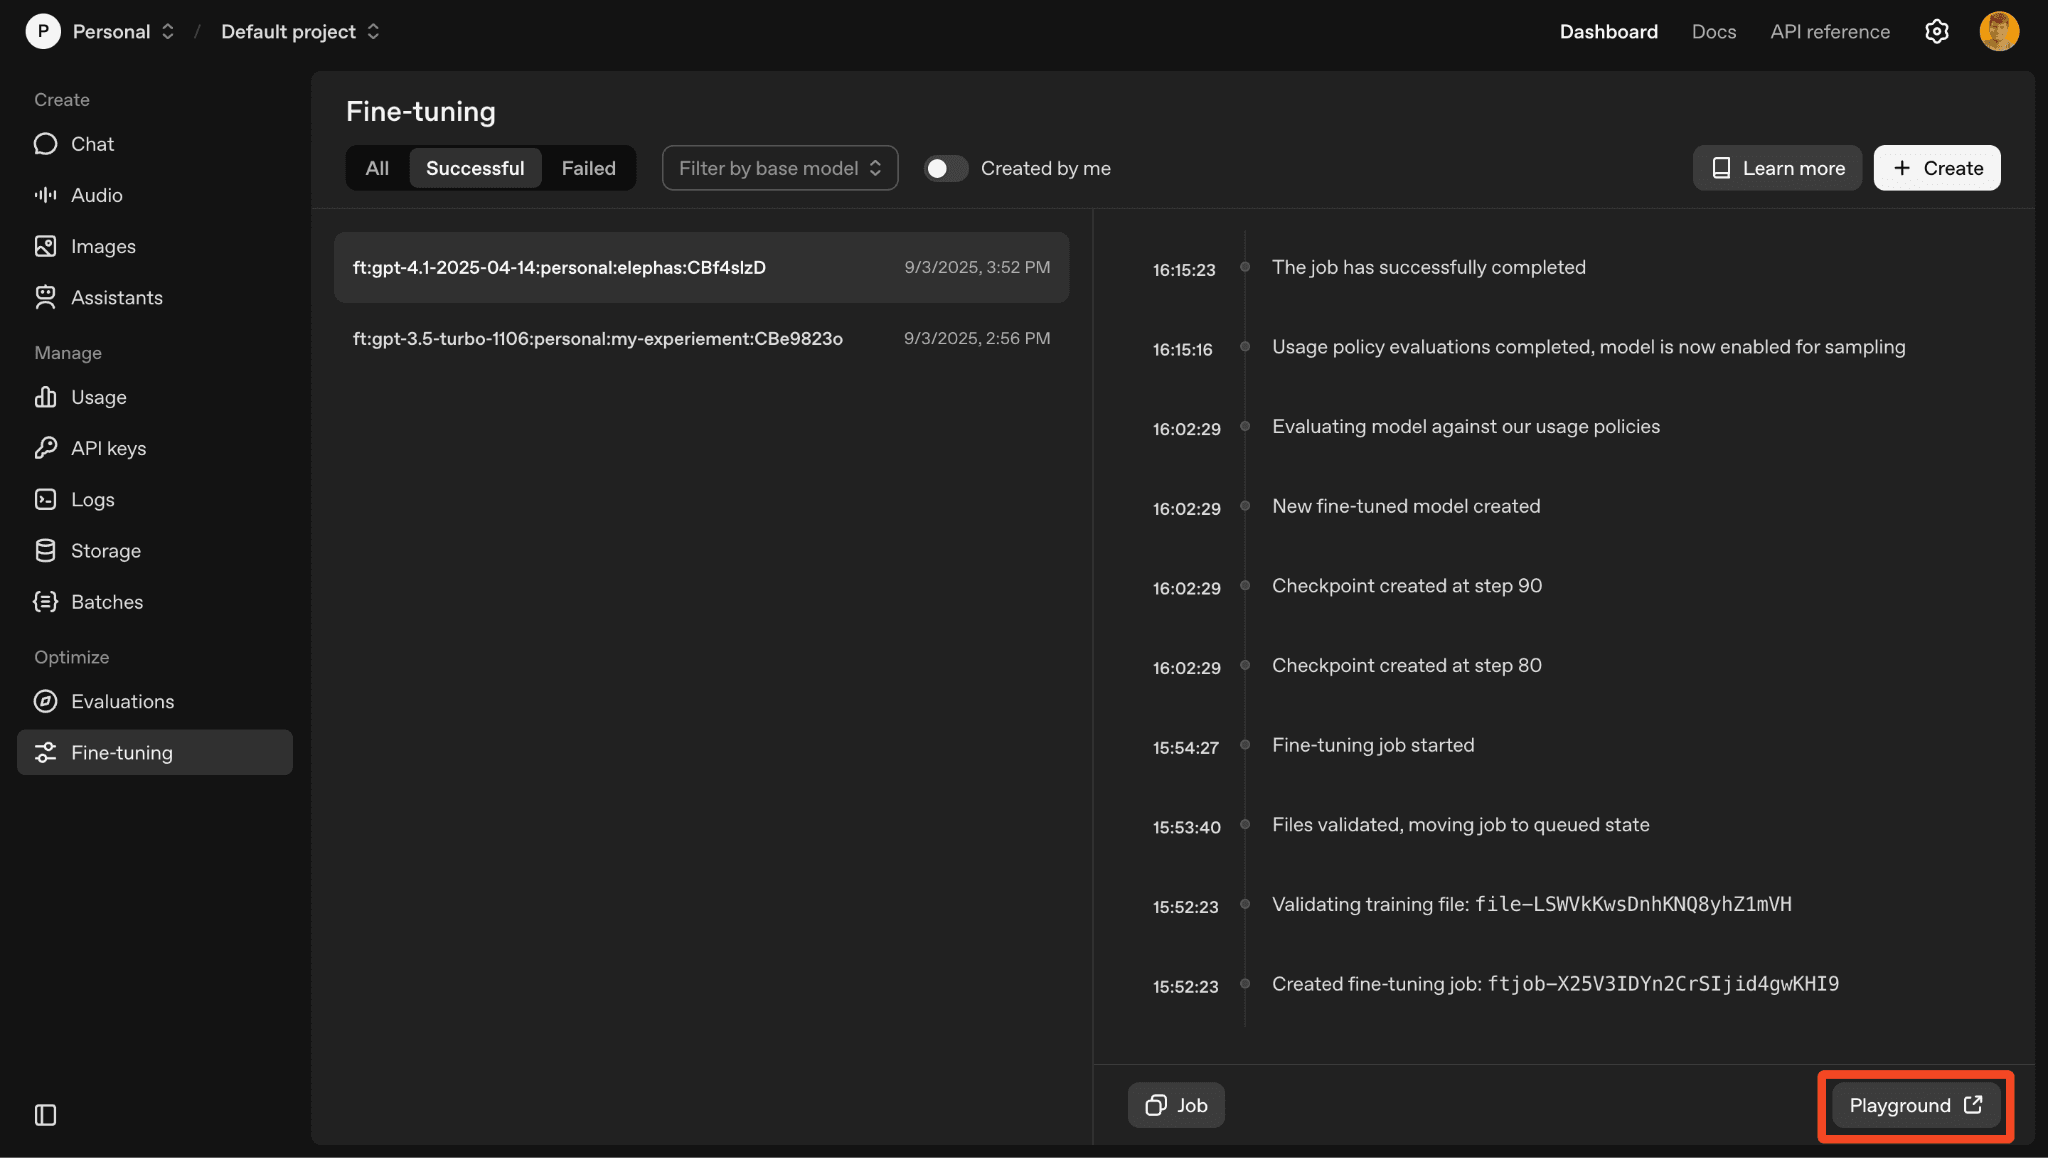The image size is (2048, 1158).
Task: Toggle the Created by me switch
Action: 945,168
